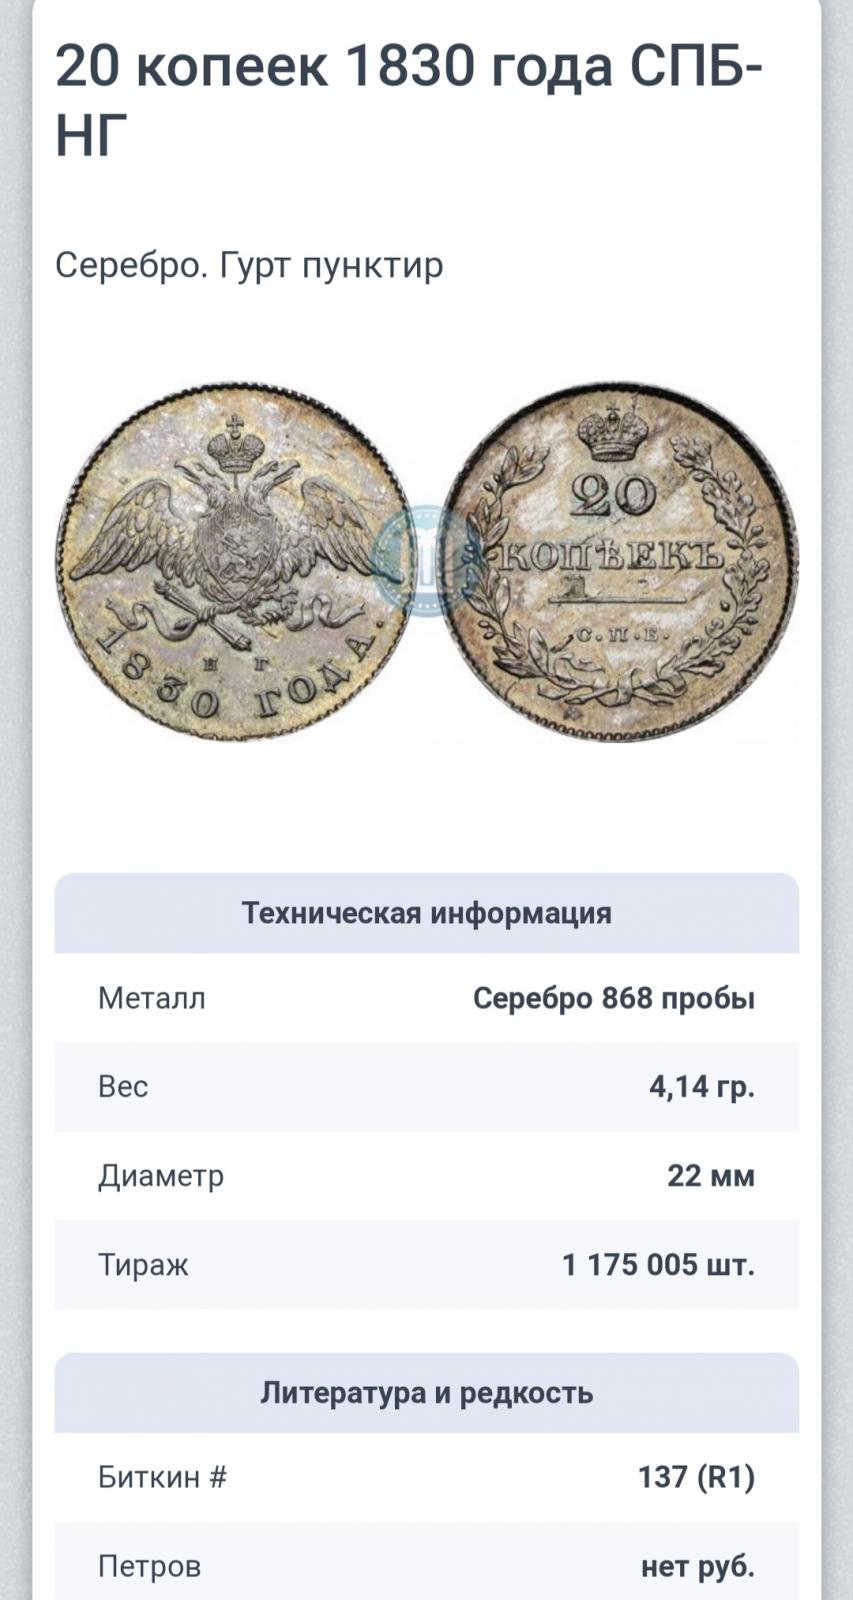
Task: Select the 'Вес' row label
Action: (x=123, y=1087)
